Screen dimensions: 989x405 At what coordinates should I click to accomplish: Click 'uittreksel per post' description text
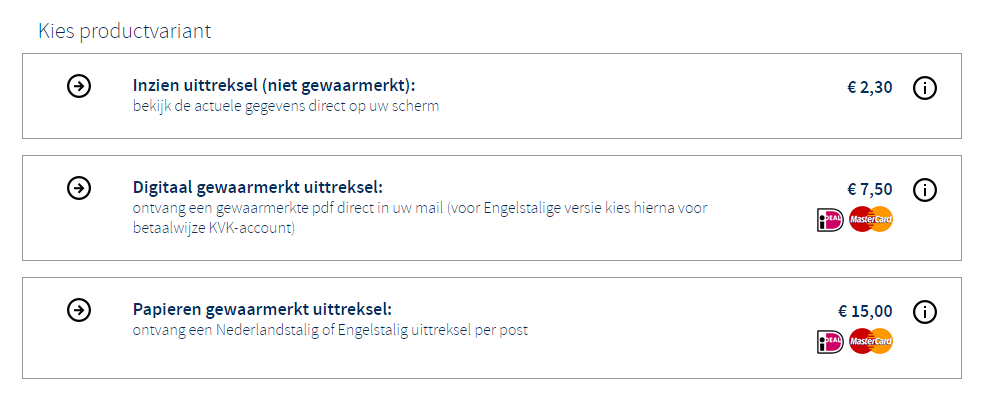[330, 329]
